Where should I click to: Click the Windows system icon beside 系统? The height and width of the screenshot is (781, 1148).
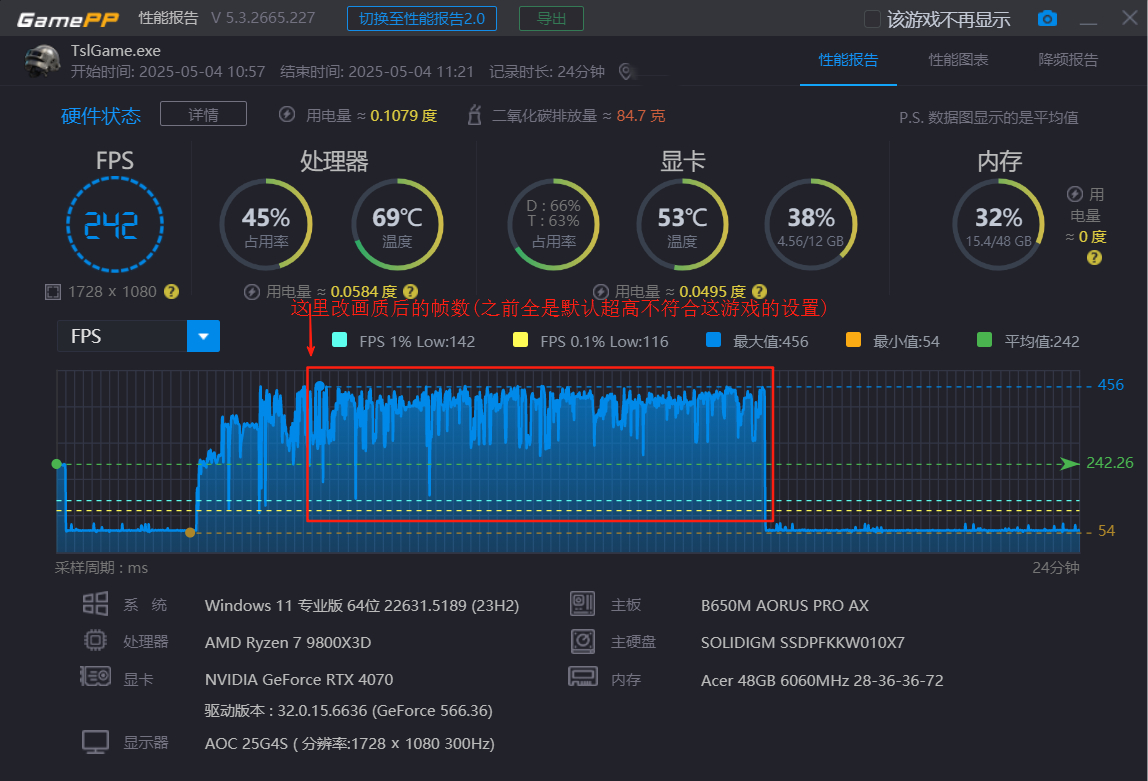[x=95, y=604]
